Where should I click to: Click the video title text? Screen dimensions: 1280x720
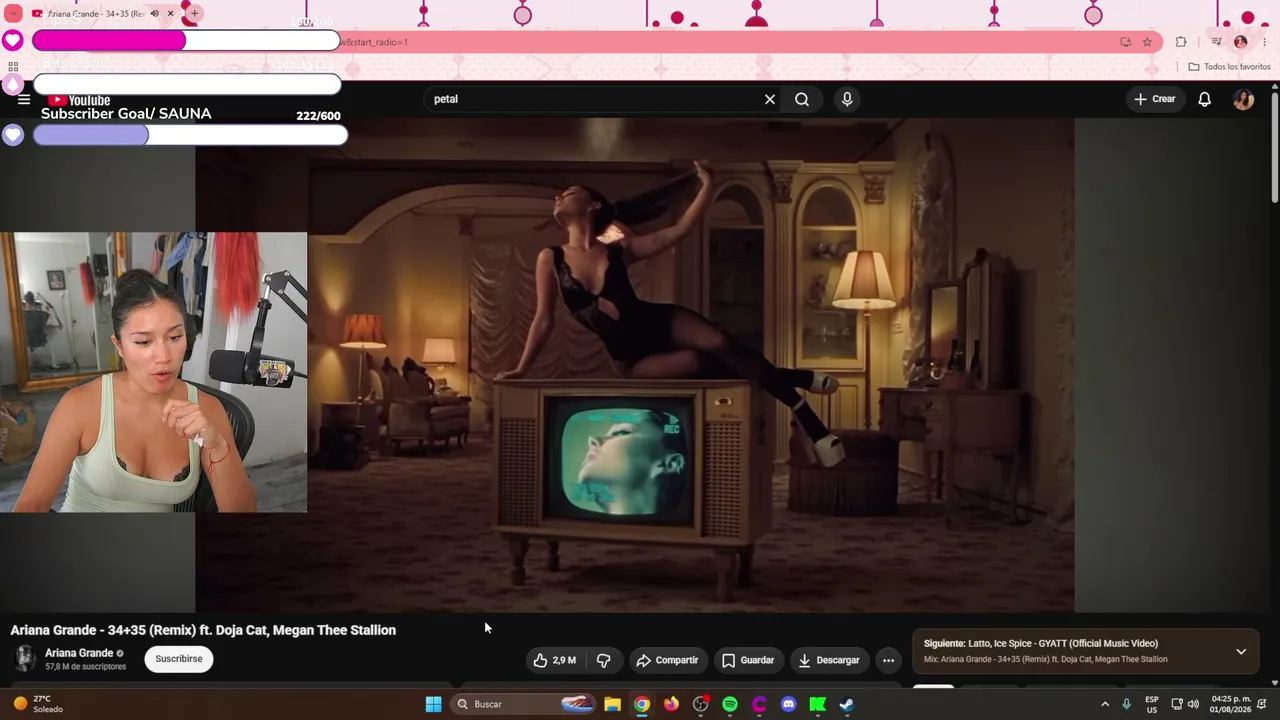[x=203, y=630]
